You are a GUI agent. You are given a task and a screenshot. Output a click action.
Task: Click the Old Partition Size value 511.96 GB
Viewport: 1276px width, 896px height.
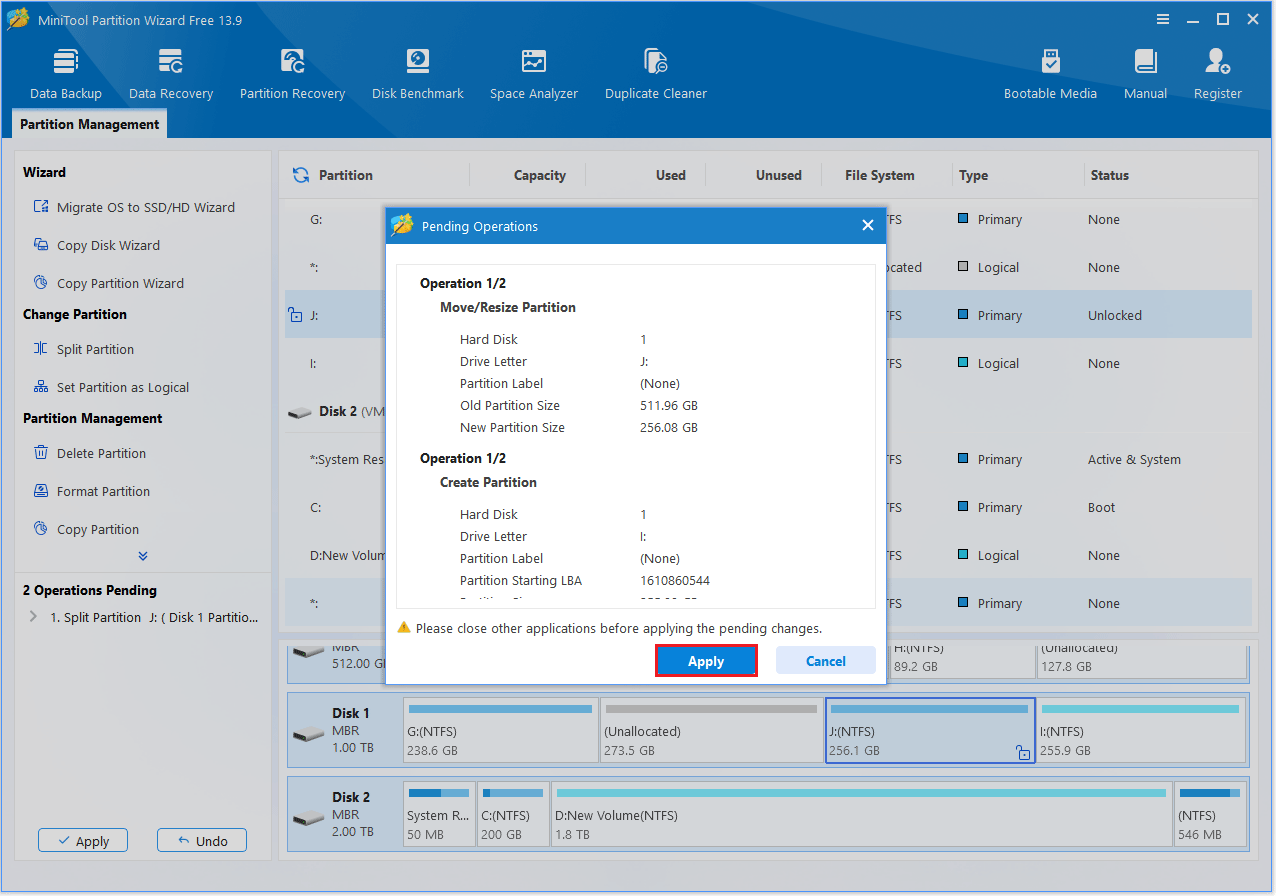click(669, 405)
